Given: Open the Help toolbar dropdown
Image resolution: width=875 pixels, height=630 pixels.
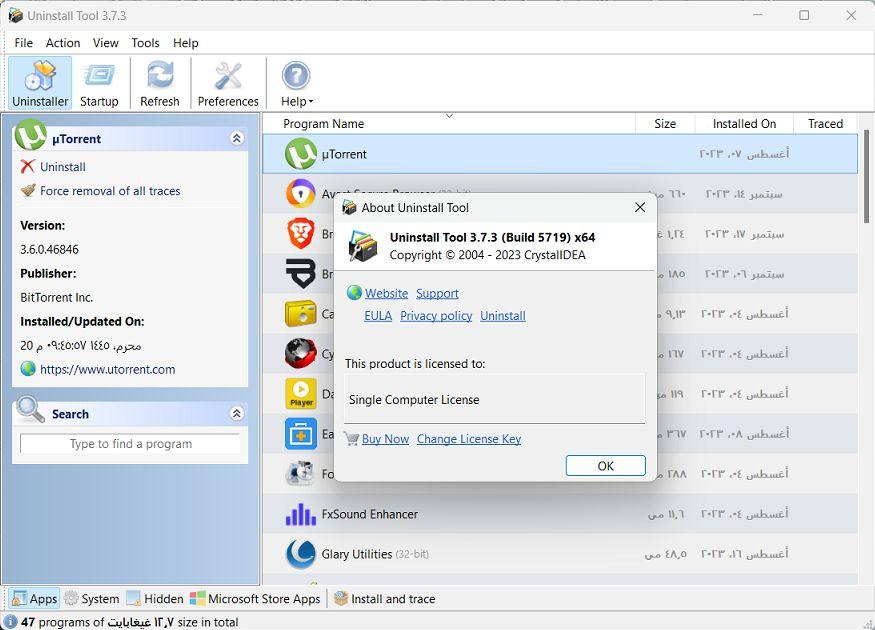Looking at the screenshot, I should click(296, 83).
